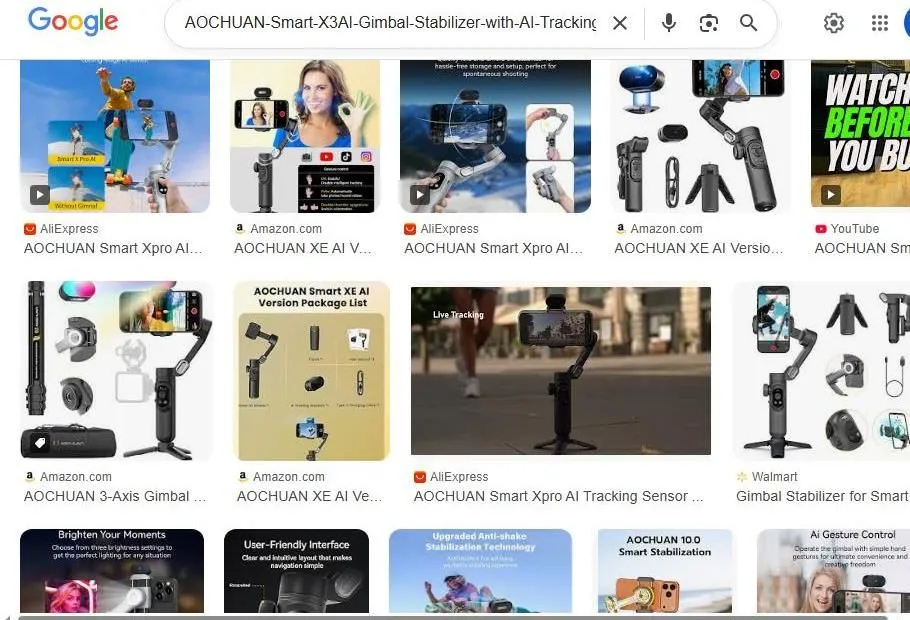Open Google Lens image search icon
The image size is (910, 620).
(709, 23)
